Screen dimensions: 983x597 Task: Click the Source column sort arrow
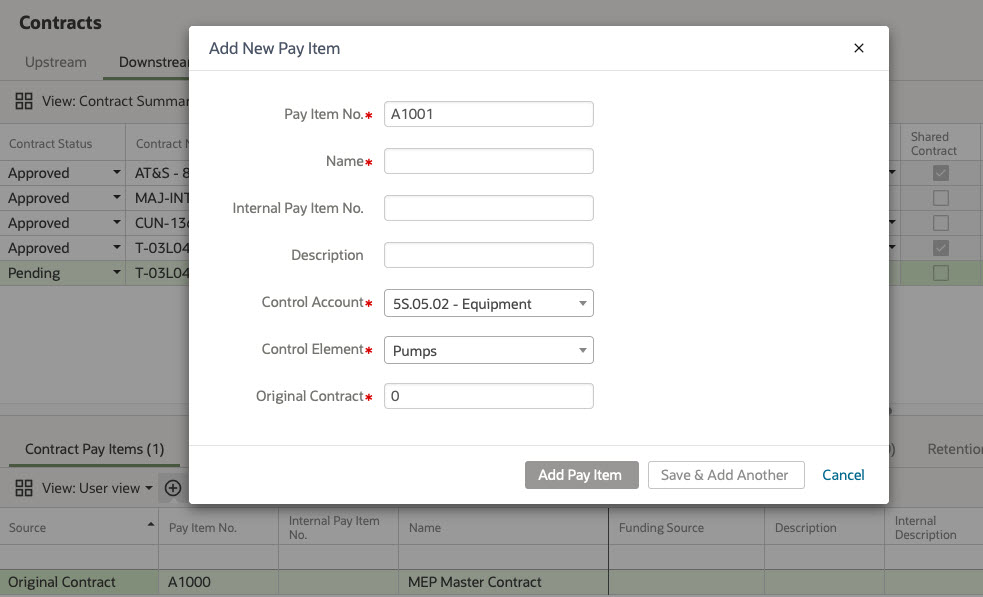point(150,524)
